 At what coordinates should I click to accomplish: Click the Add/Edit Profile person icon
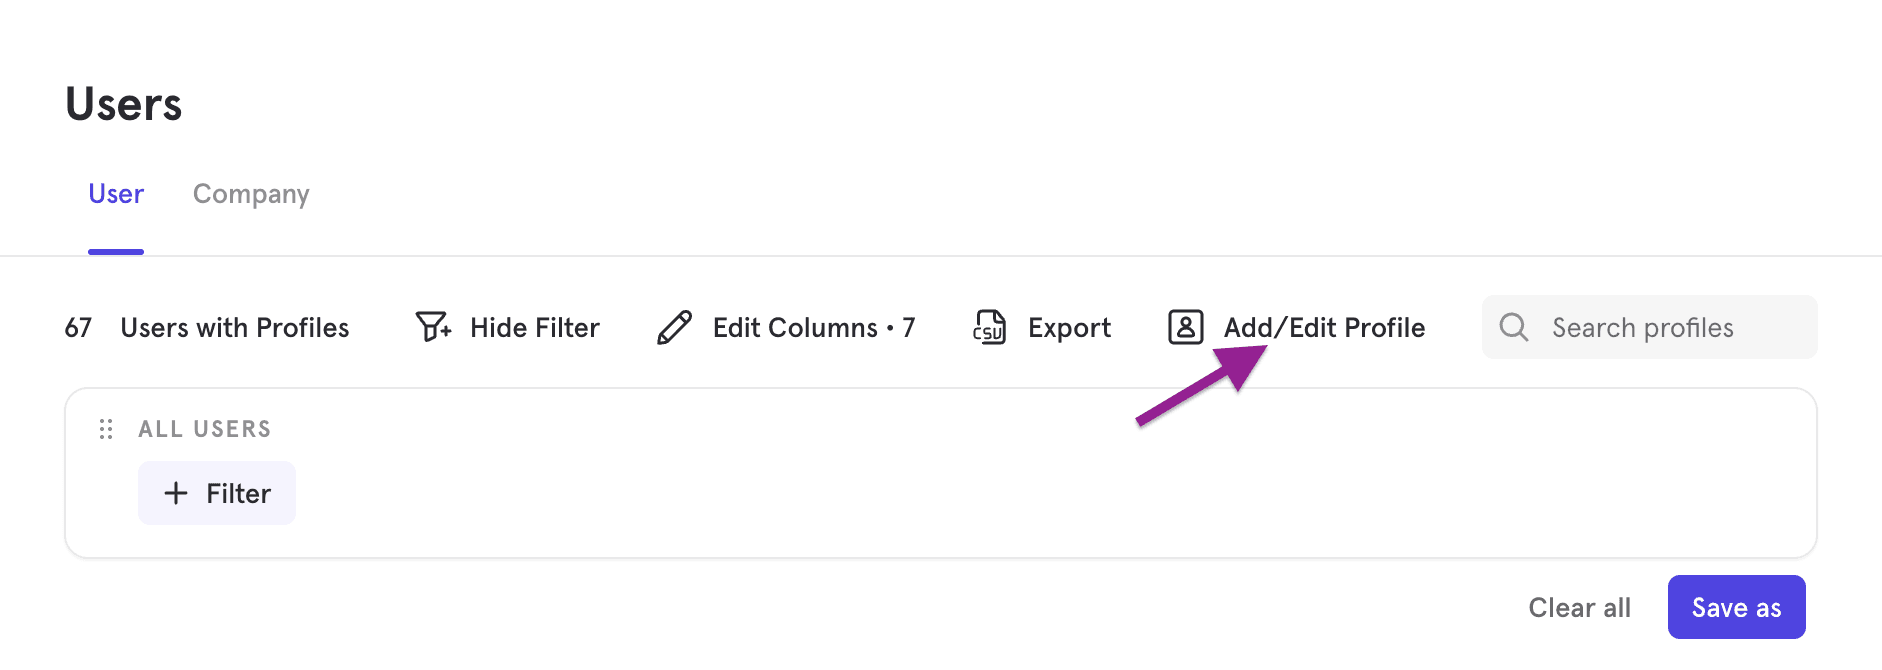(1185, 327)
